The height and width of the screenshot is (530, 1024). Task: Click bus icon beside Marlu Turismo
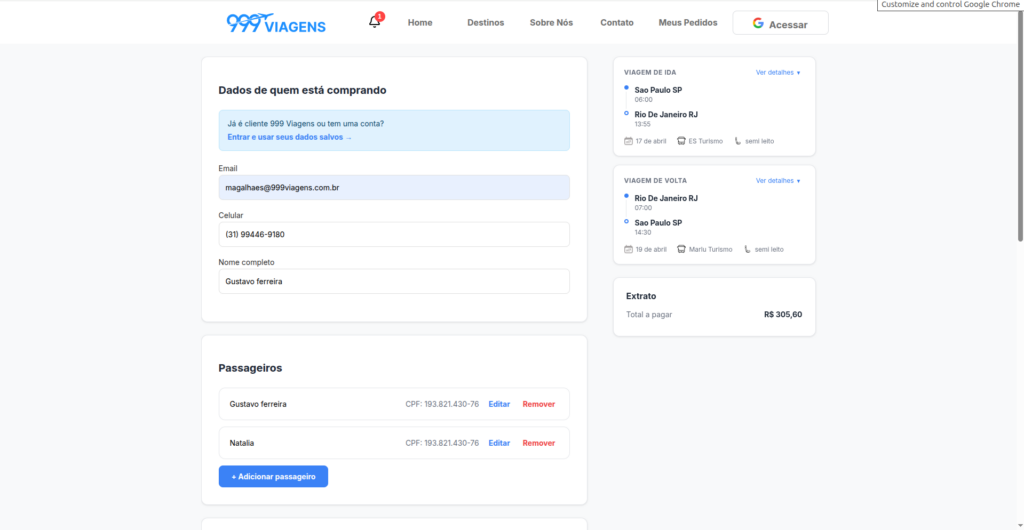(681, 249)
